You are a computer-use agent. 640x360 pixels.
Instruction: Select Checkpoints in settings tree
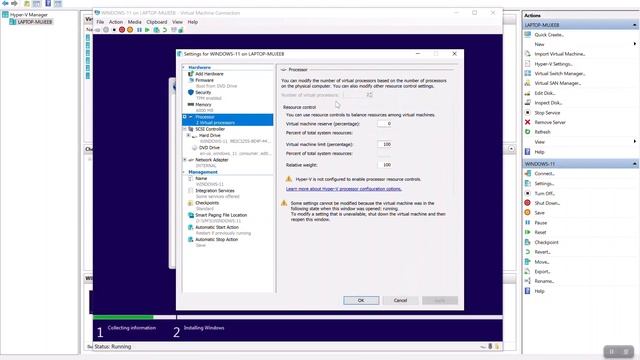tap(207, 203)
